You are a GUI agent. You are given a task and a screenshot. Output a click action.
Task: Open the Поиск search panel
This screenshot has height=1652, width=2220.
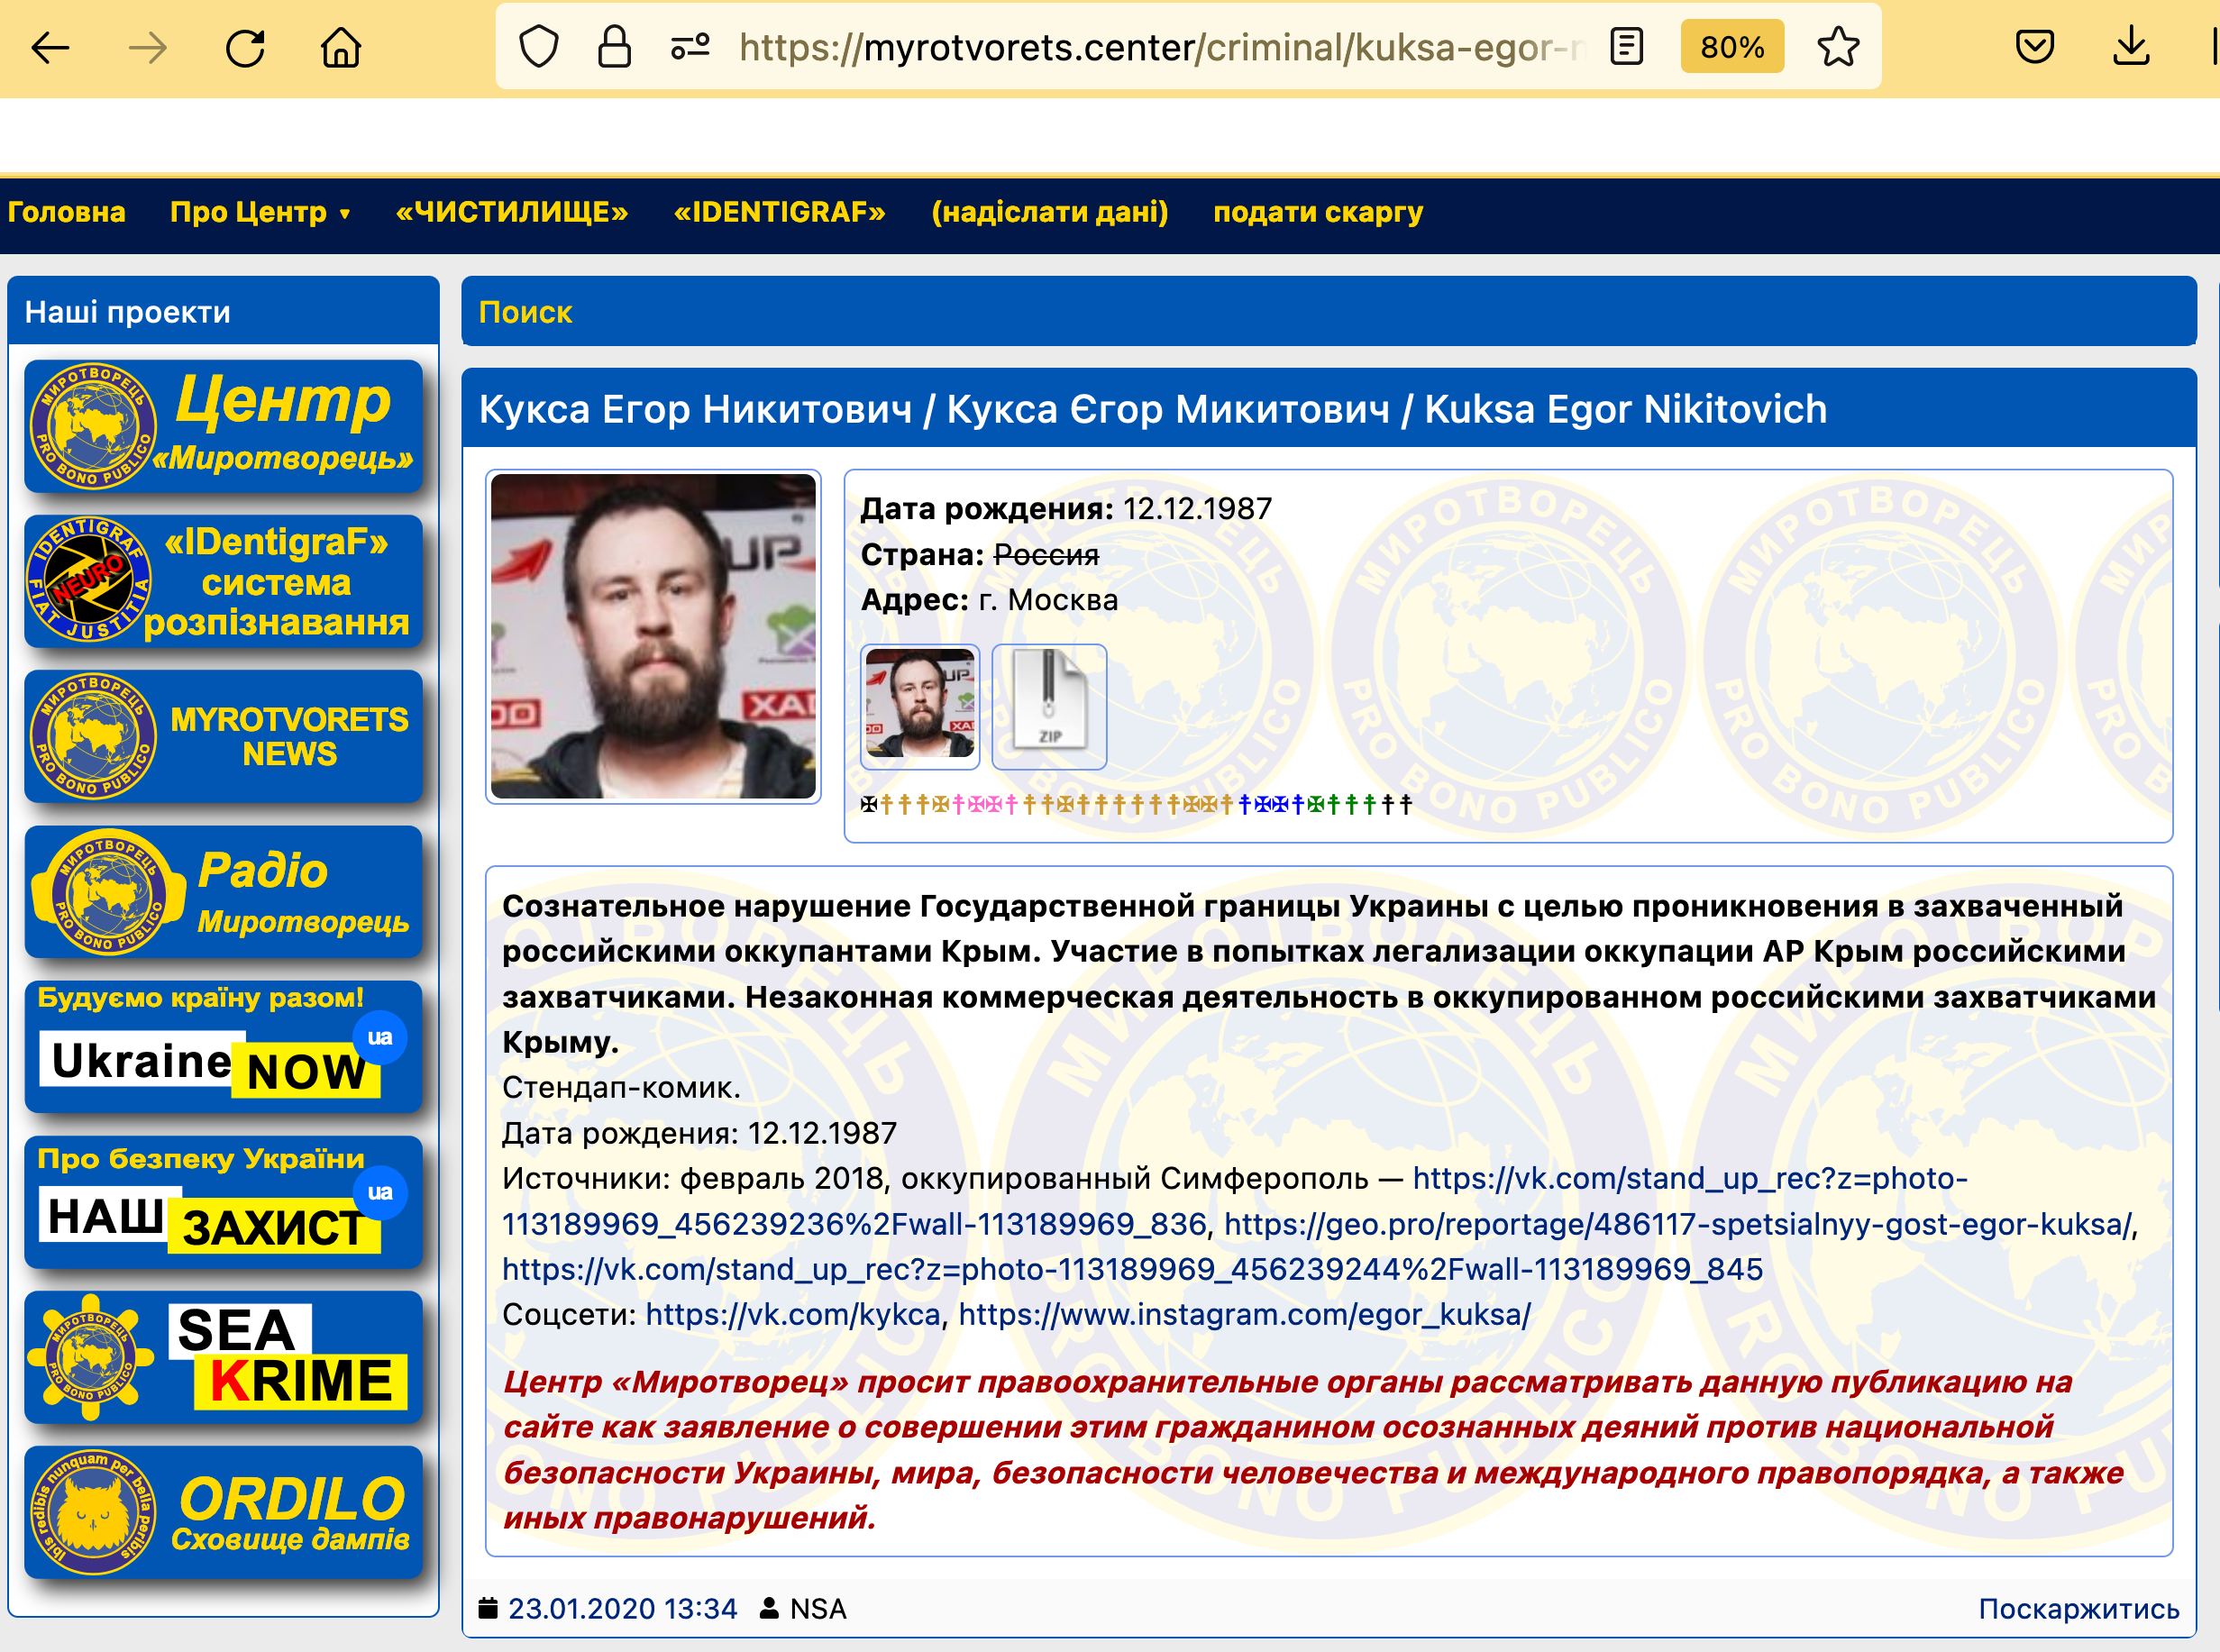coord(526,312)
